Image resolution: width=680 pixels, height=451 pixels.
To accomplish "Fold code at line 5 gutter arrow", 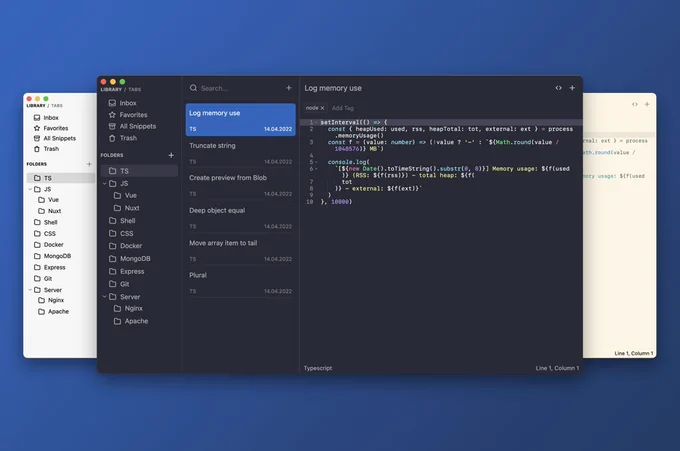I will pyautogui.click(x=316, y=162).
